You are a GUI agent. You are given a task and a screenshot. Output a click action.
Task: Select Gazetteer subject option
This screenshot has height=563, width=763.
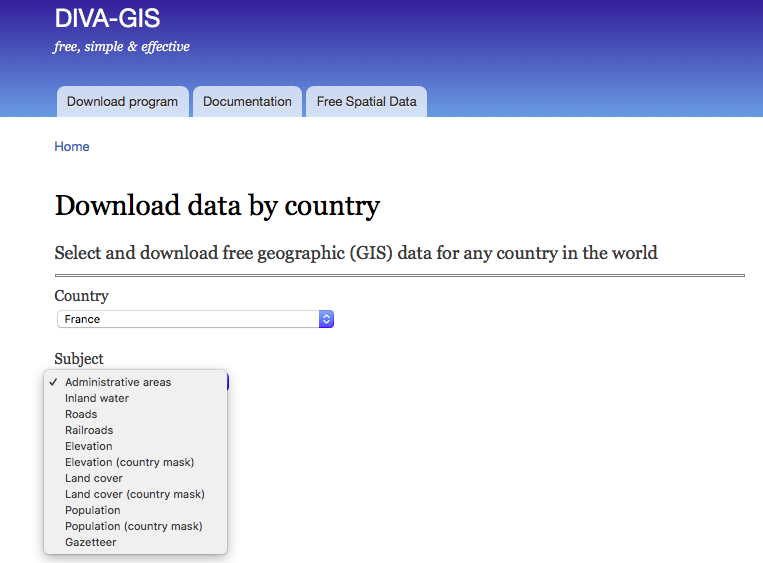pyautogui.click(x=135, y=542)
